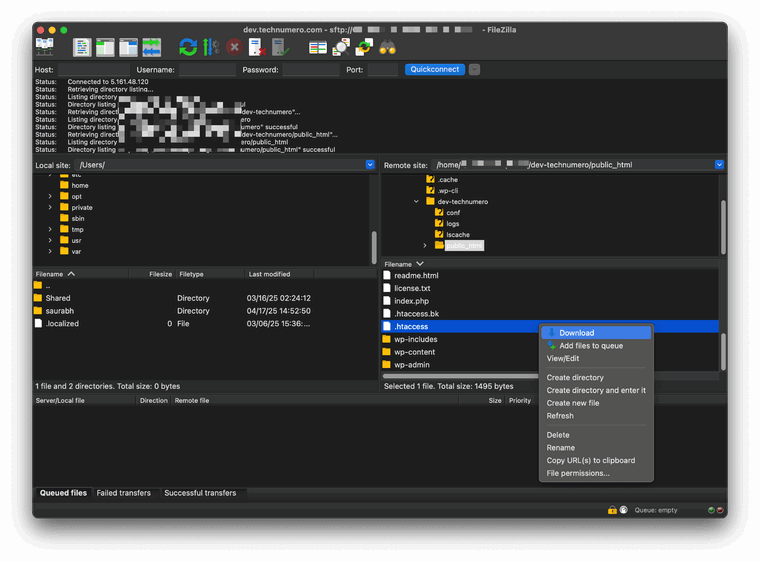This screenshot has width=760, height=561.
Task: Switch to the Successful transfers tab
Action: coord(200,493)
